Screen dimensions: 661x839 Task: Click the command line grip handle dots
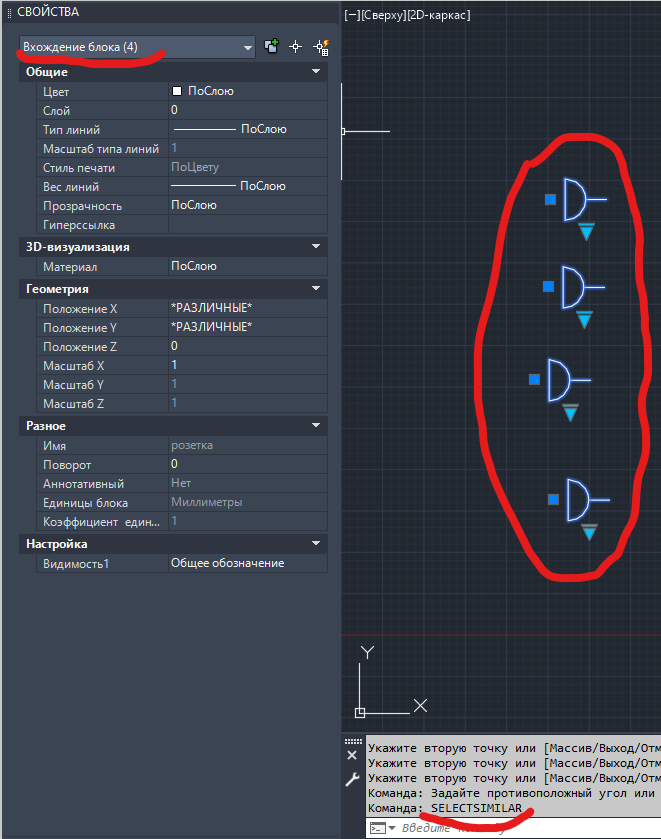353,741
